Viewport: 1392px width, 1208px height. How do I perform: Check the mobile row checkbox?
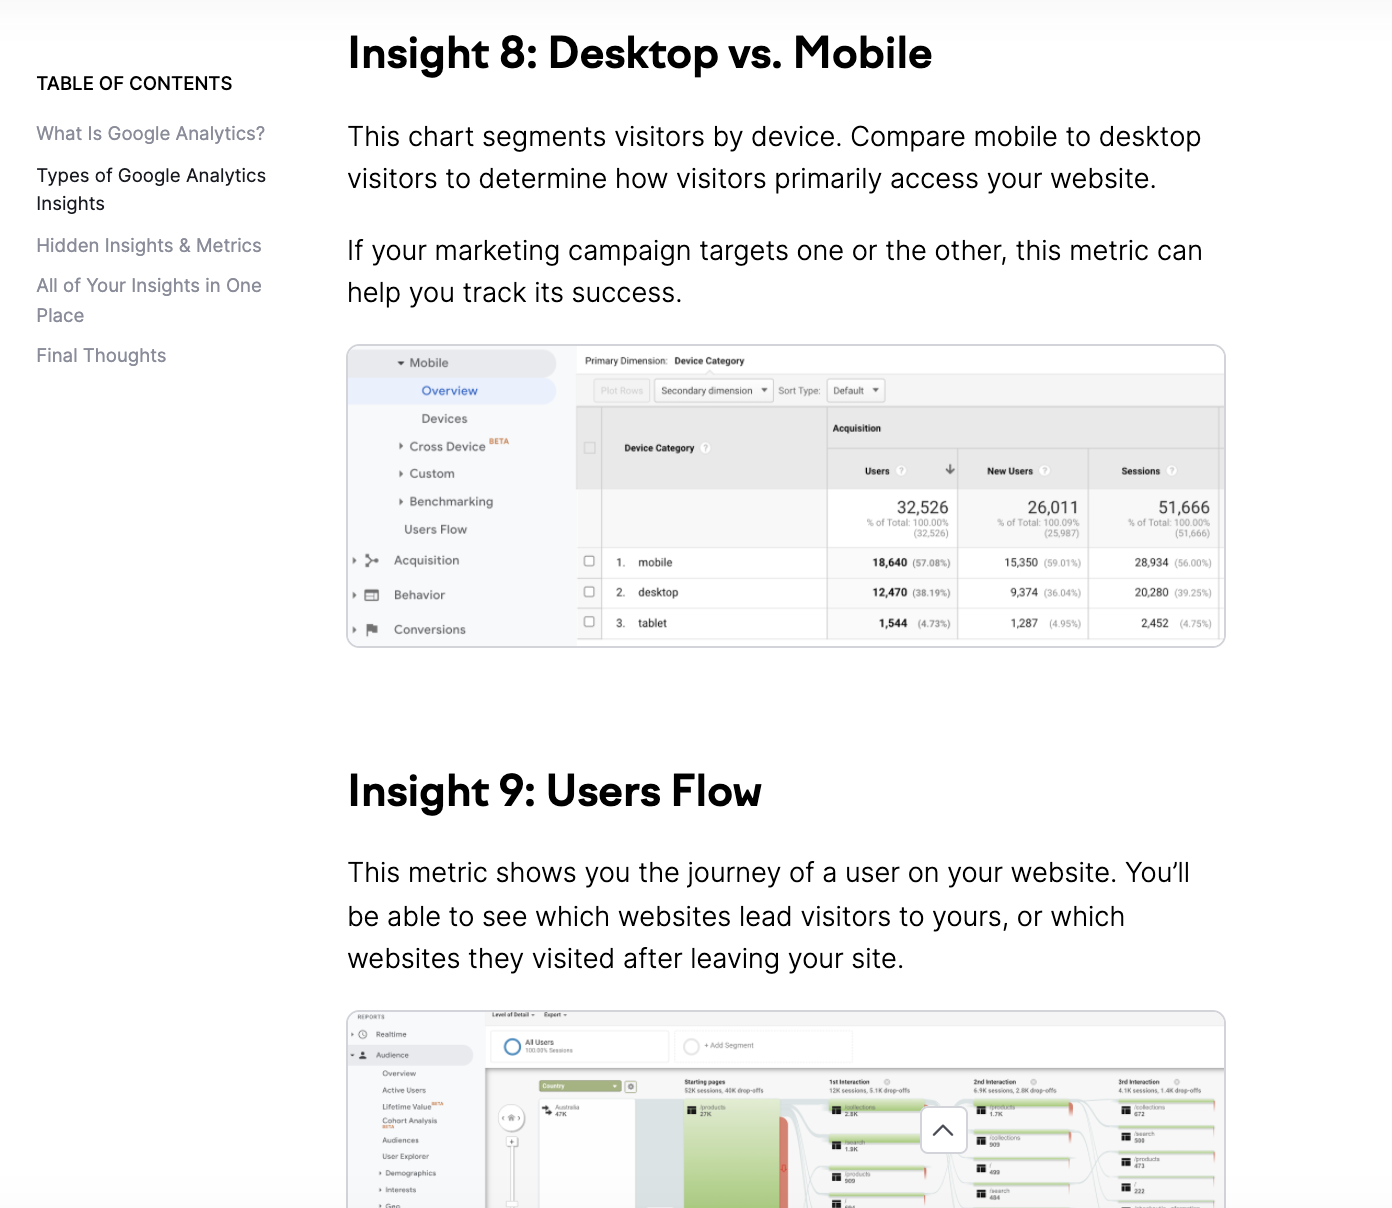click(x=589, y=562)
